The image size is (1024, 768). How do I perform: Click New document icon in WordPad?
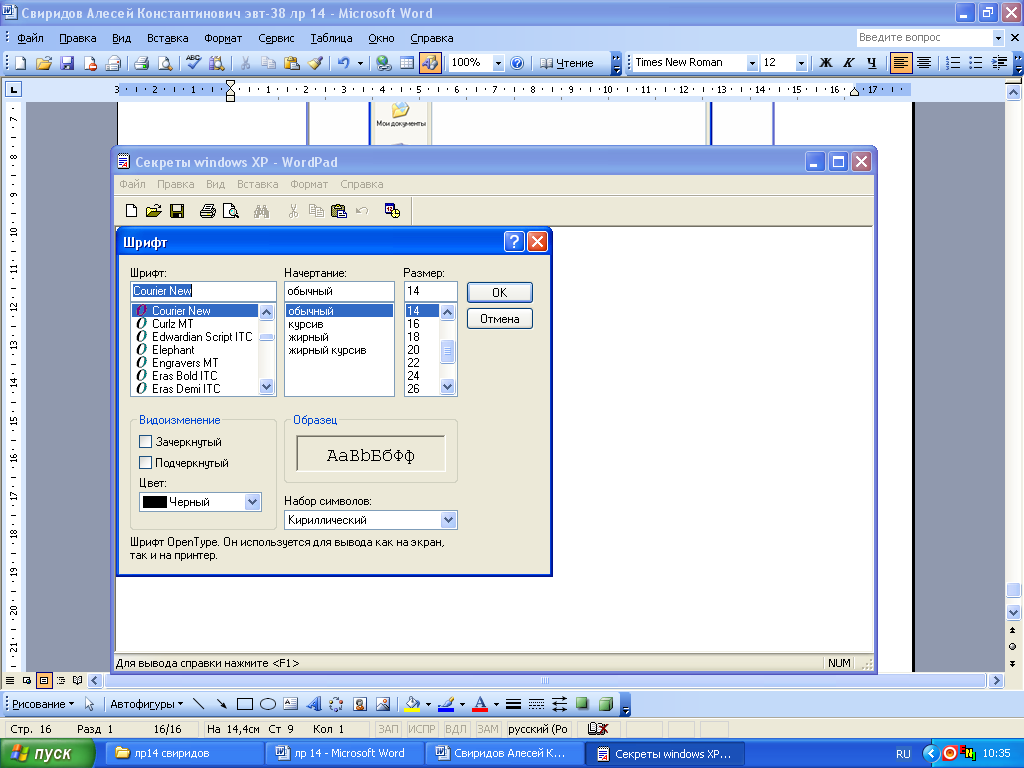coord(131,210)
